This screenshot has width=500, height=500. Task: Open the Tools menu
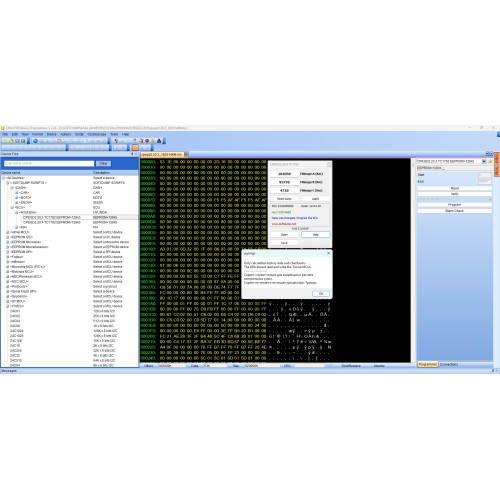pos(114,134)
